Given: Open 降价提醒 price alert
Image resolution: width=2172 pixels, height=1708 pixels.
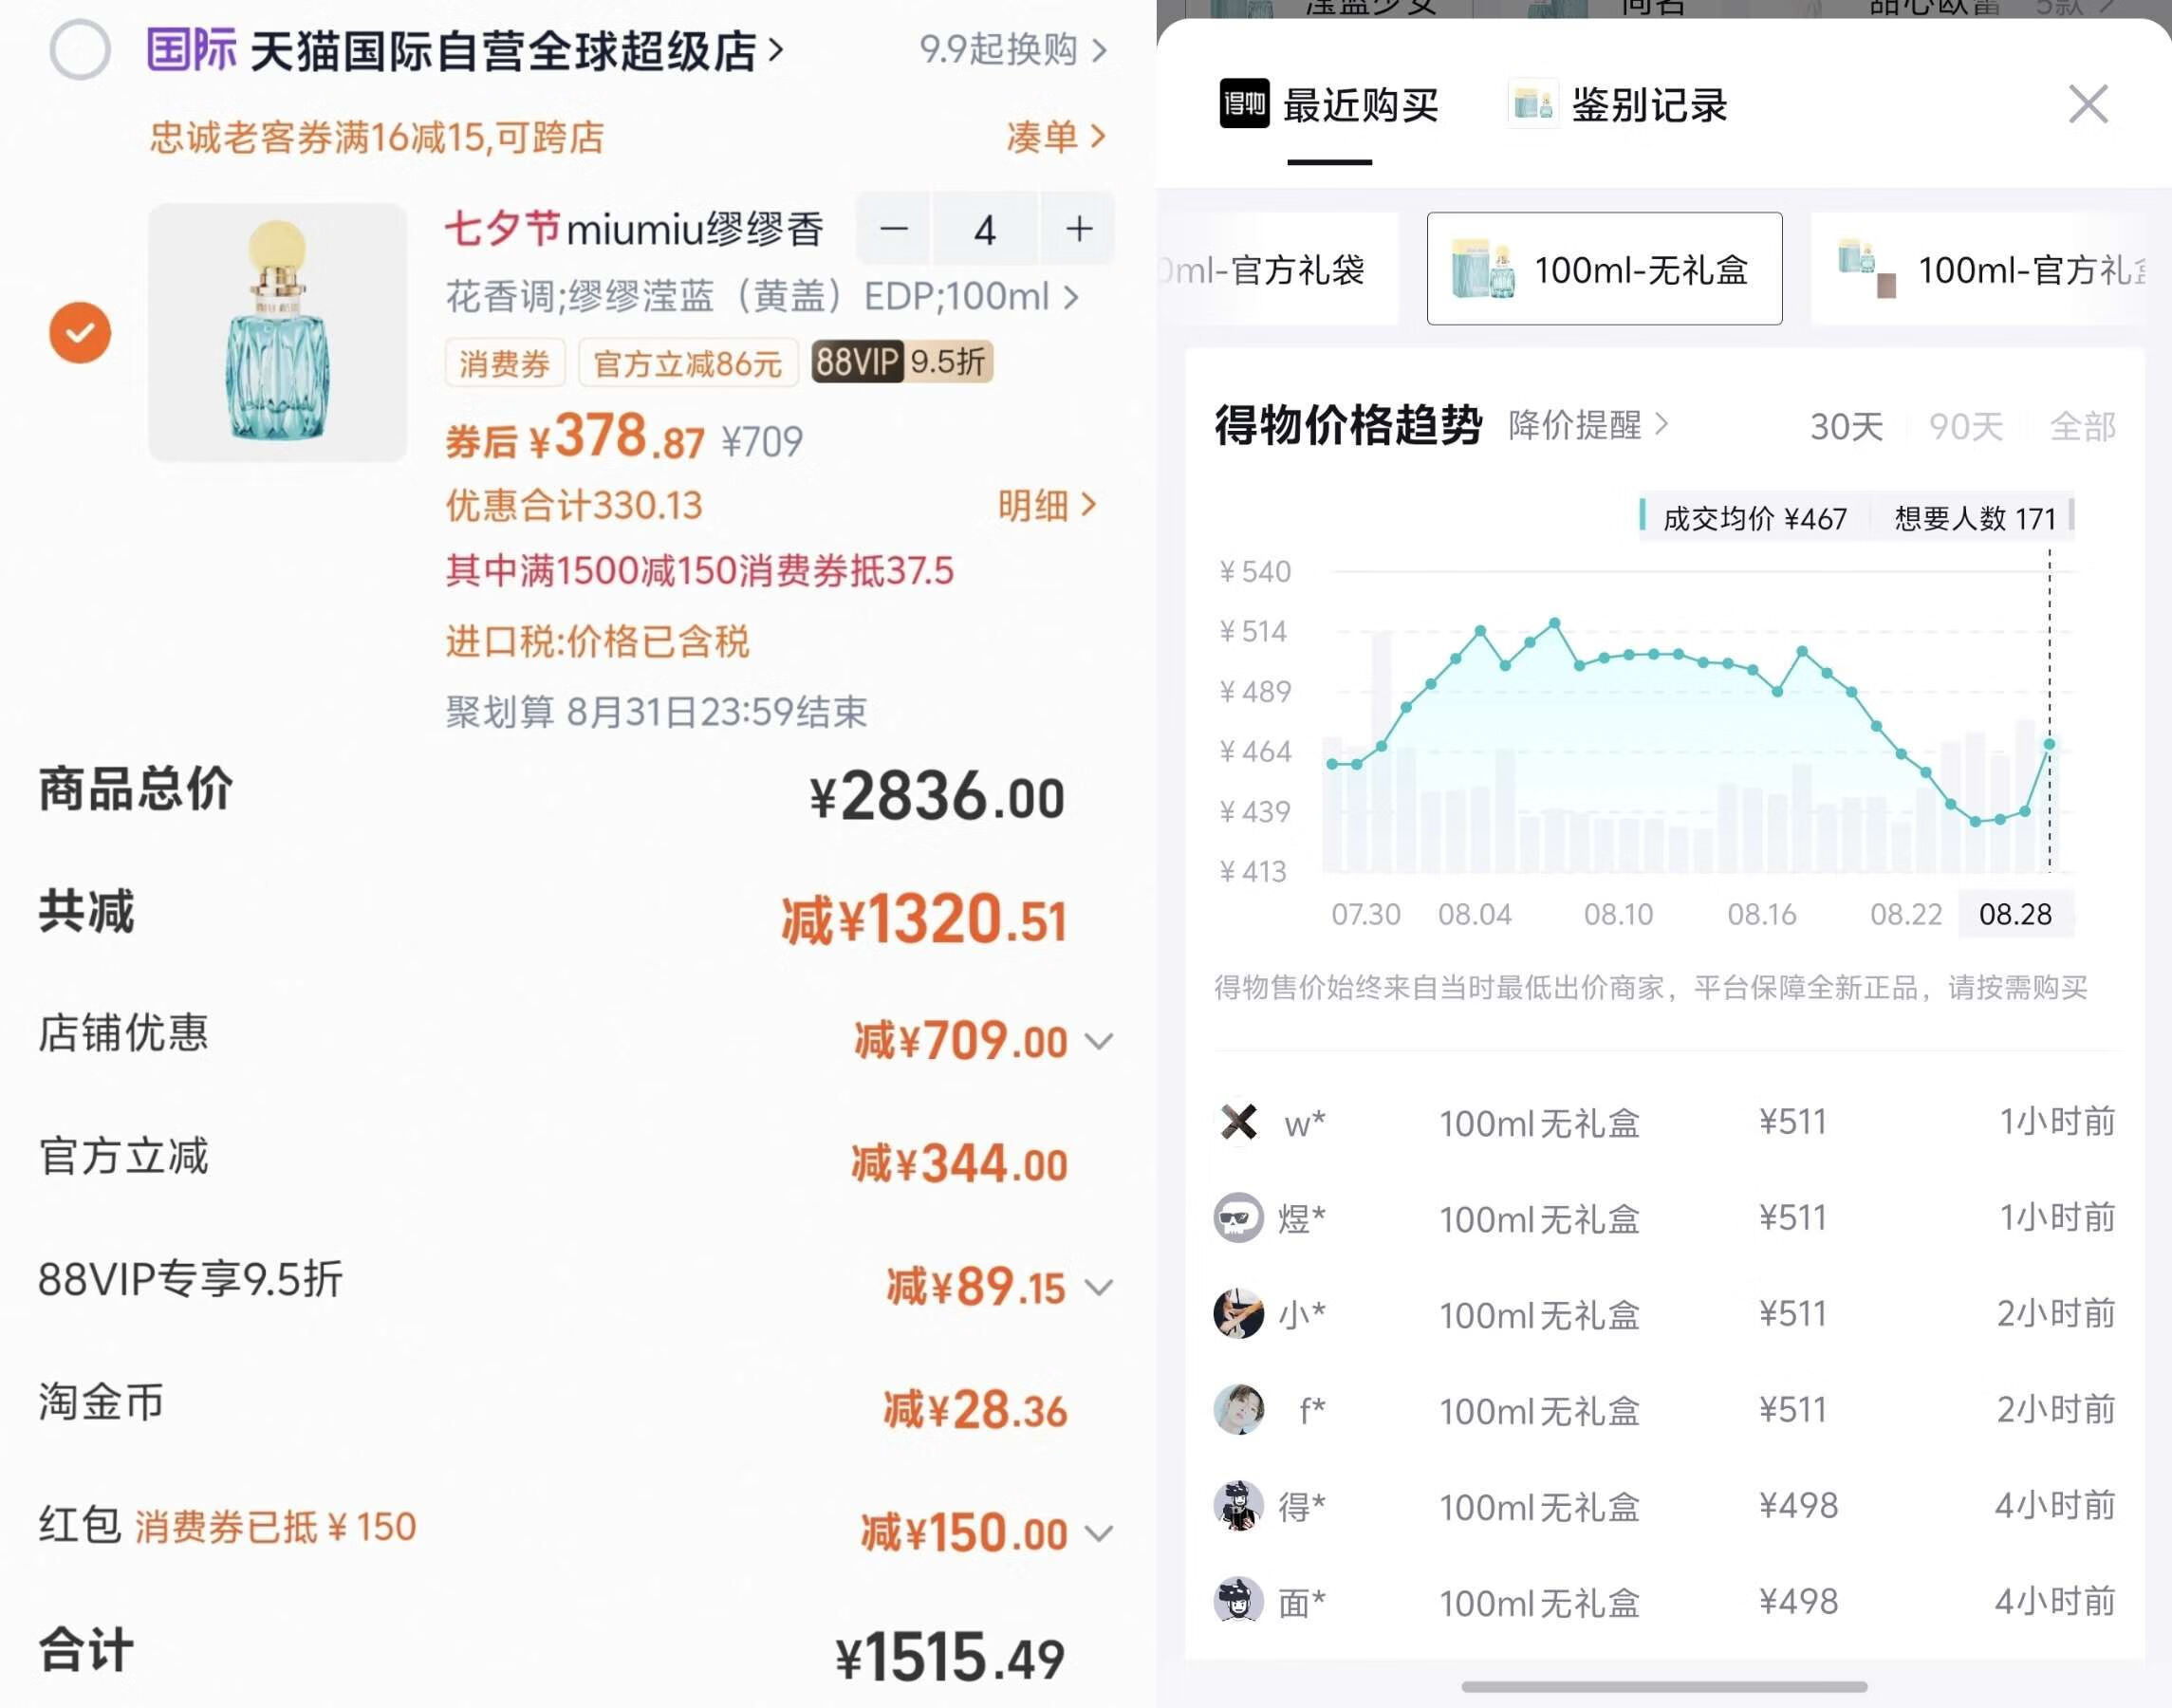Looking at the screenshot, I should tap(1588, 425).
